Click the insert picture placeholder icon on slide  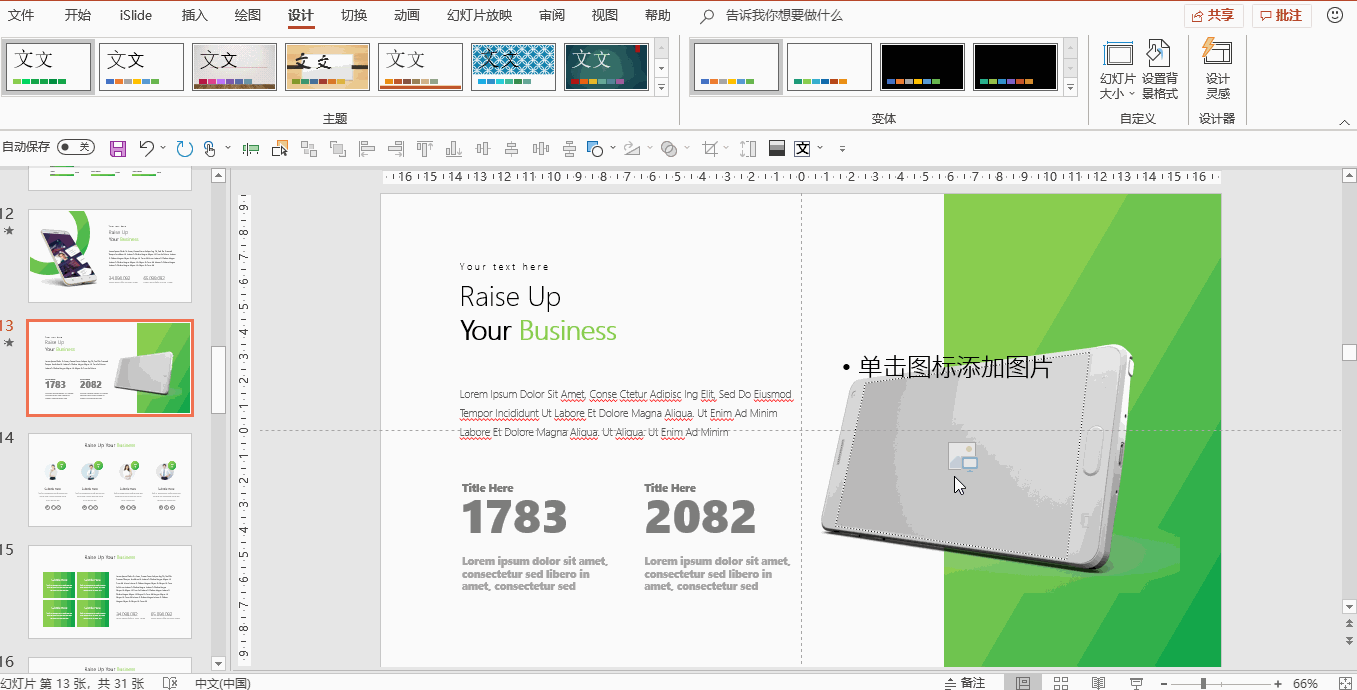[x=962, y=456]
